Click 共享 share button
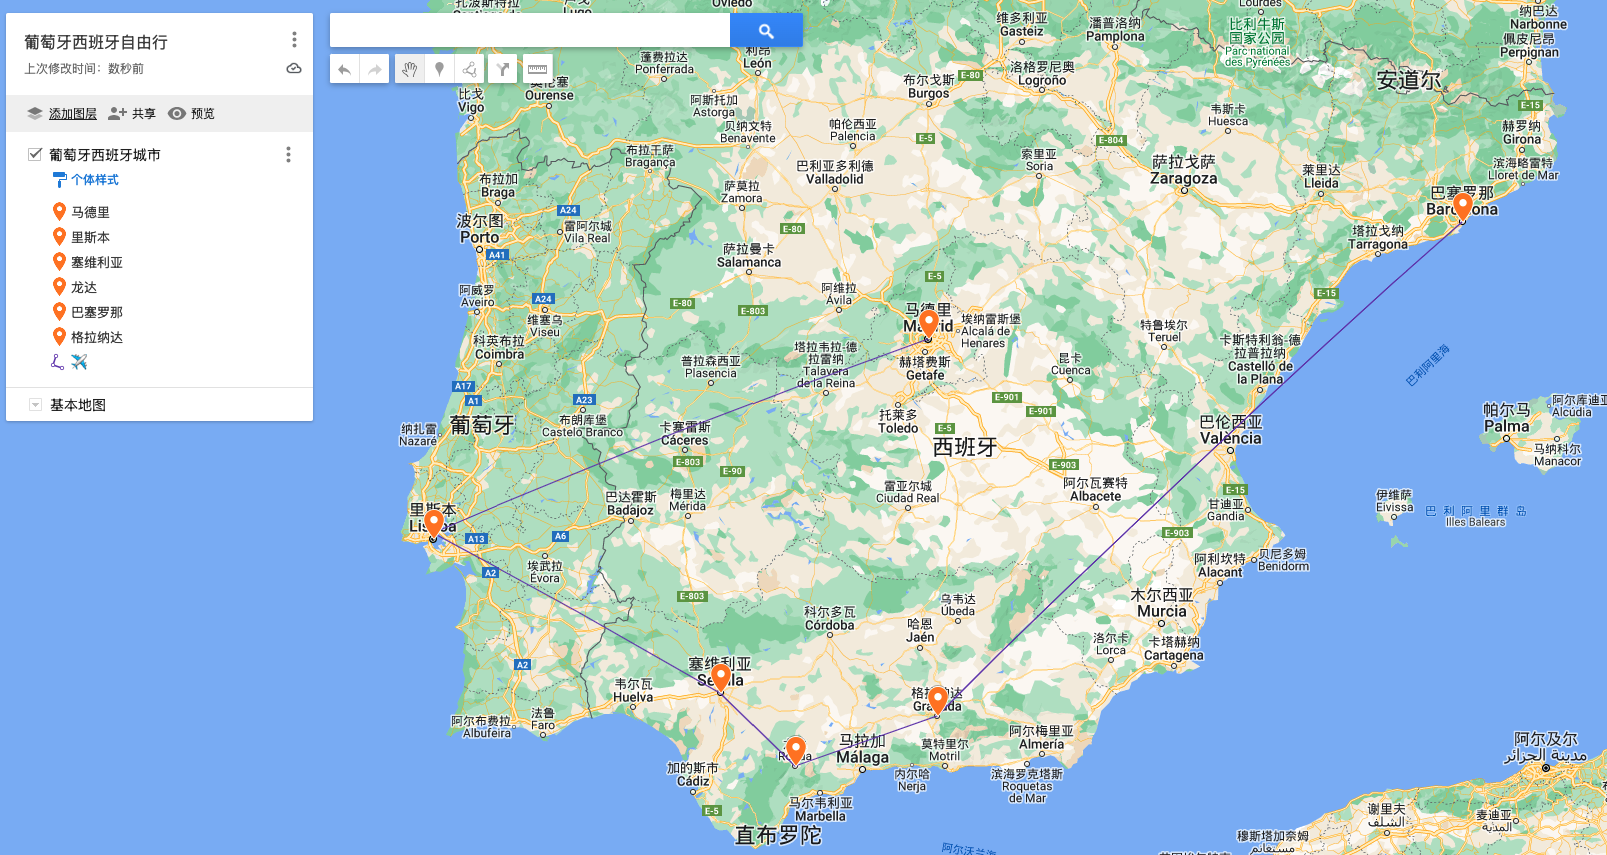Viewport: 1607px width, 855px height. [x=132, y=114]
